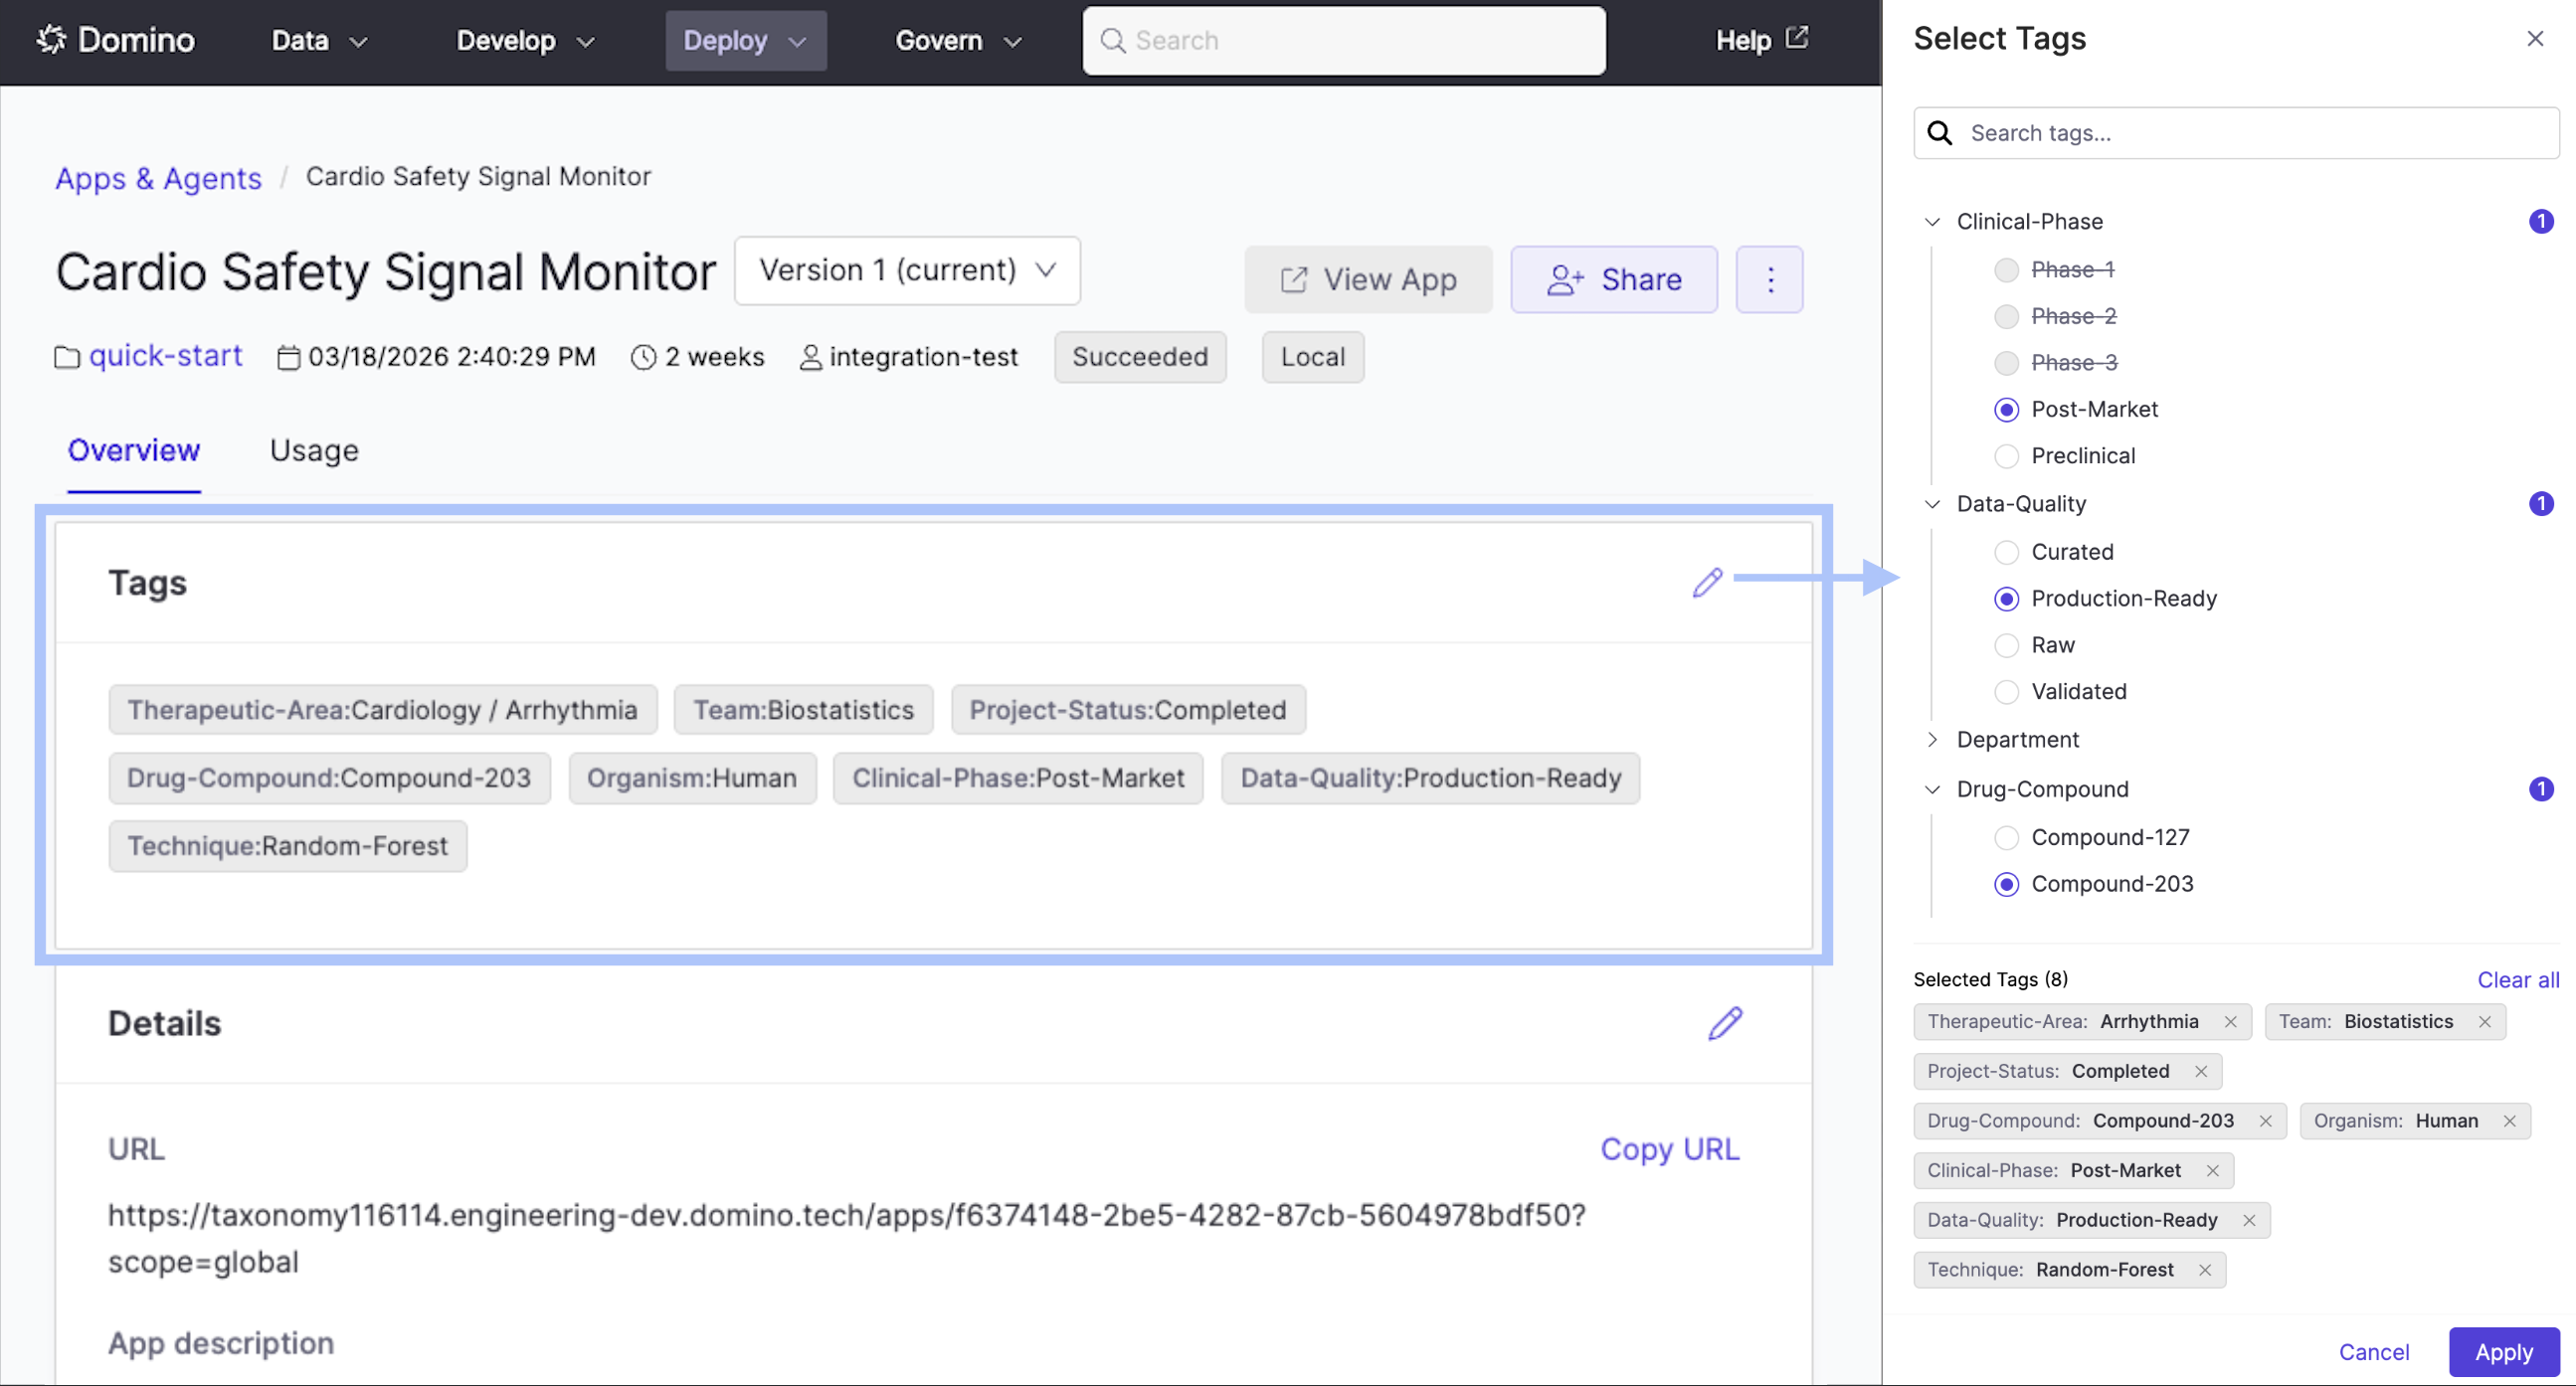Click the Apply button
The height and width of the screenshot is (1386, 2576).
pyautogui.click(x=2502, y=1352)
